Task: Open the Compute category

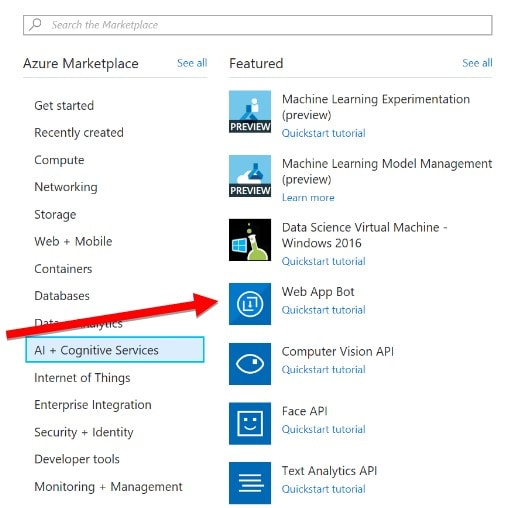Action: pyautogui.click(x=59, y=160)
